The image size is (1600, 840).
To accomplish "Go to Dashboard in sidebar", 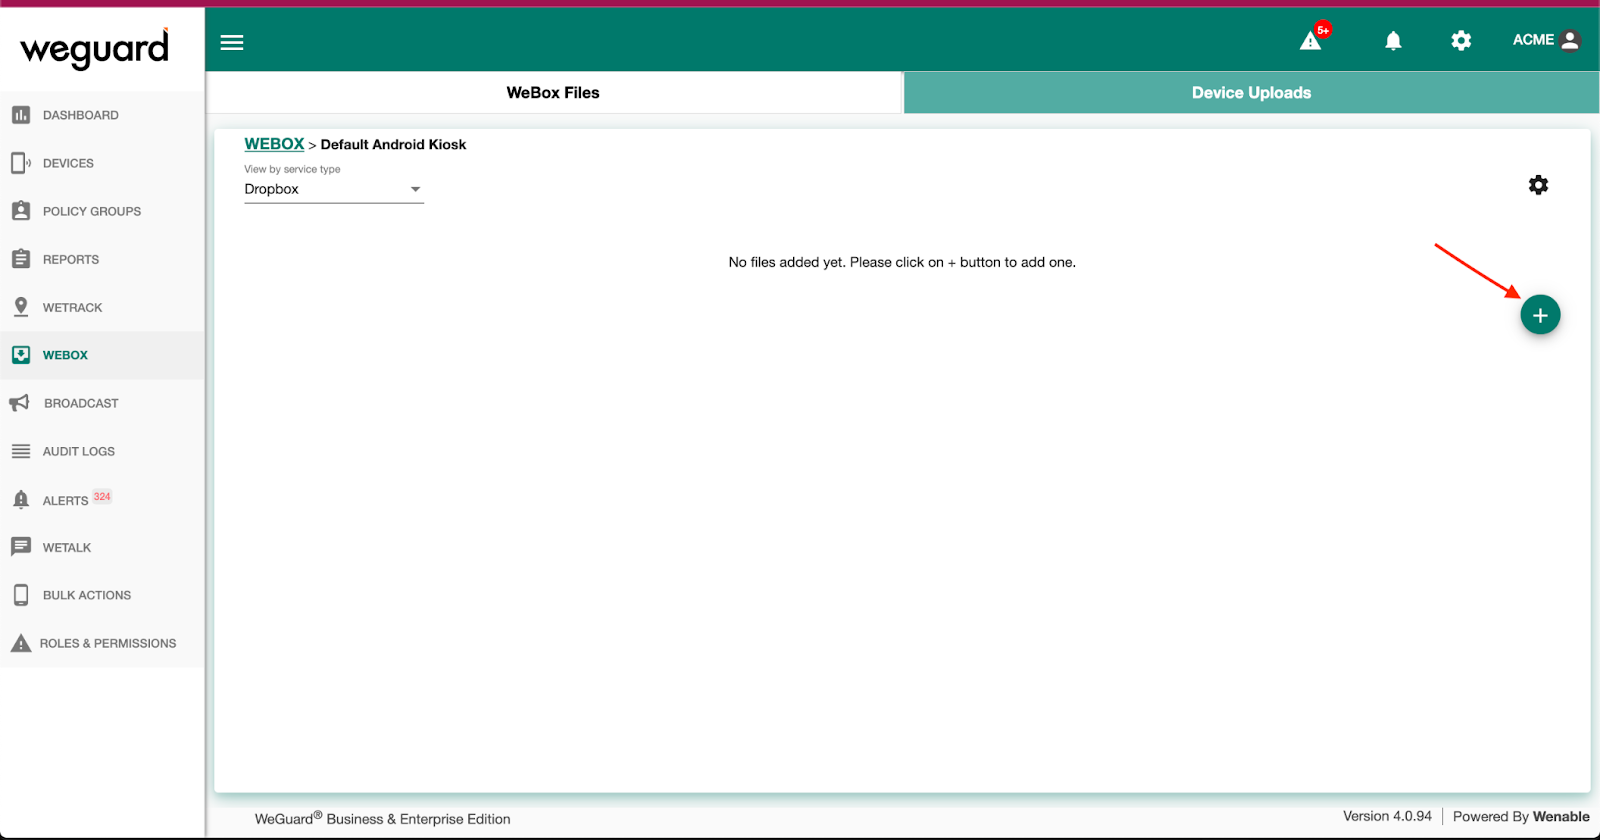I will [x=81, y=115].
